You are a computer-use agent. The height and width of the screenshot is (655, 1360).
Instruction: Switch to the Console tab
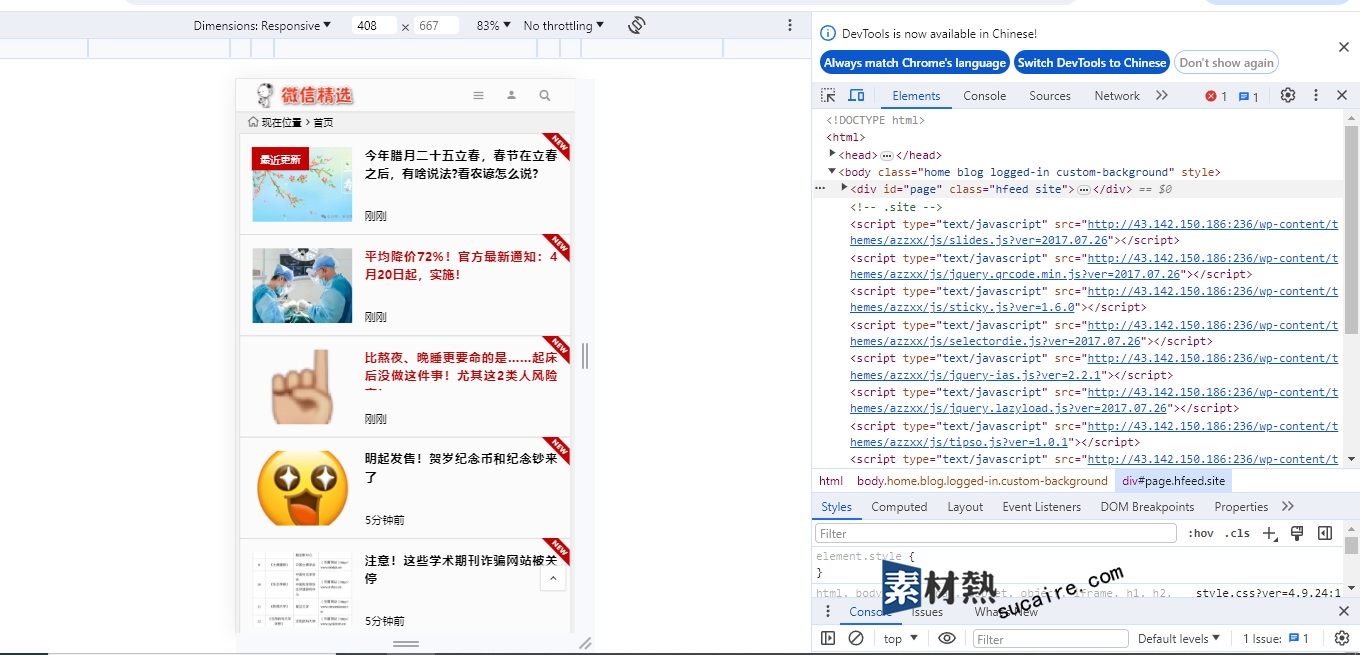pyautogui.click(x=985, y=96)
